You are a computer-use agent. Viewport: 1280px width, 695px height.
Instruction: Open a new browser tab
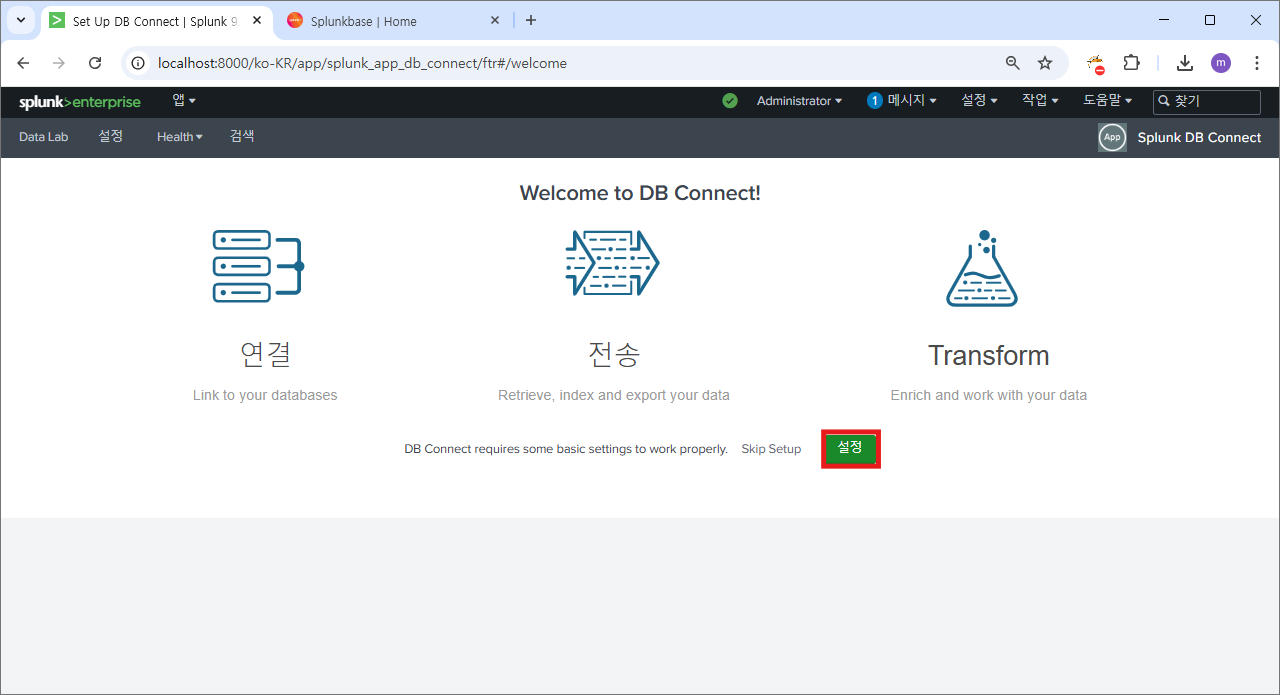coord(531,20)
